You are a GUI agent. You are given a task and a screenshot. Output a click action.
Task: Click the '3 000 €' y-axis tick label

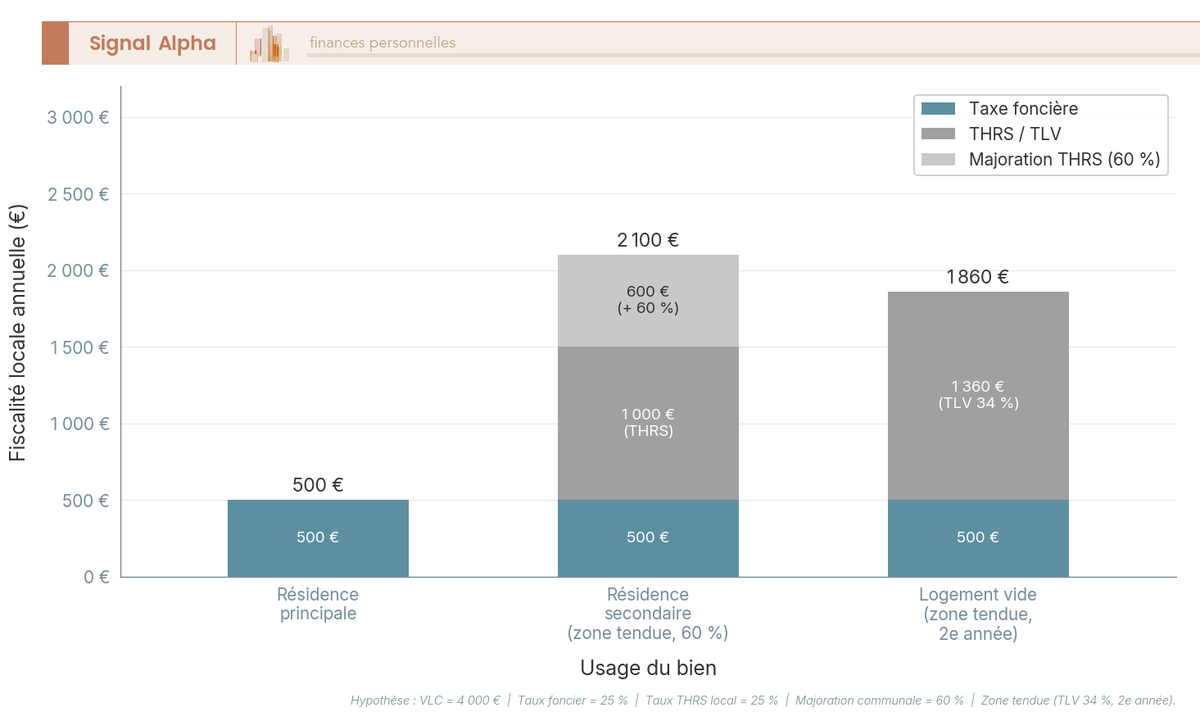click(78, 117)
